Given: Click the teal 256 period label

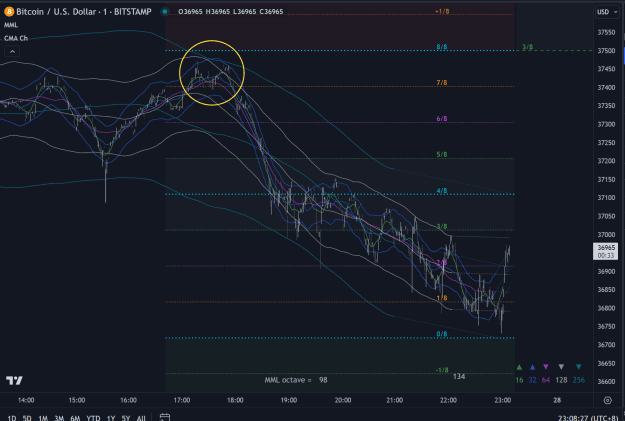Looking at the screenshot, I should [x=578, y=380].
